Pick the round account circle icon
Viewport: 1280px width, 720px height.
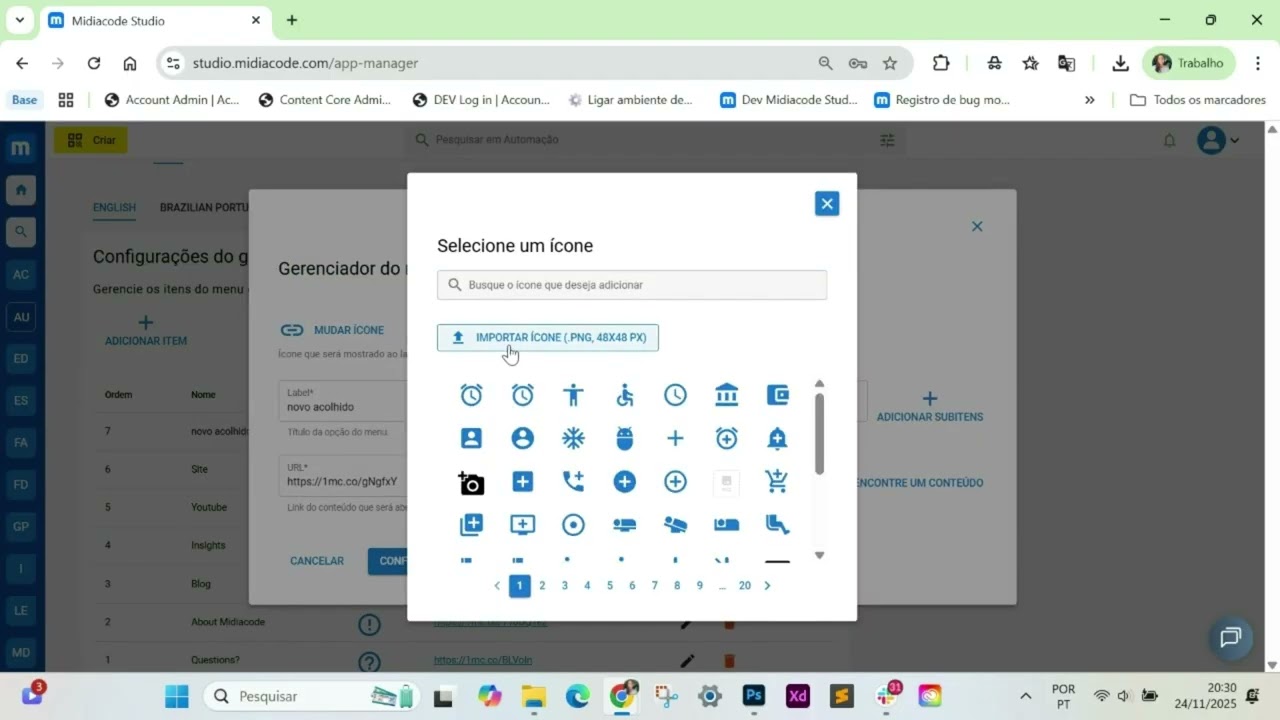[522, 438]
